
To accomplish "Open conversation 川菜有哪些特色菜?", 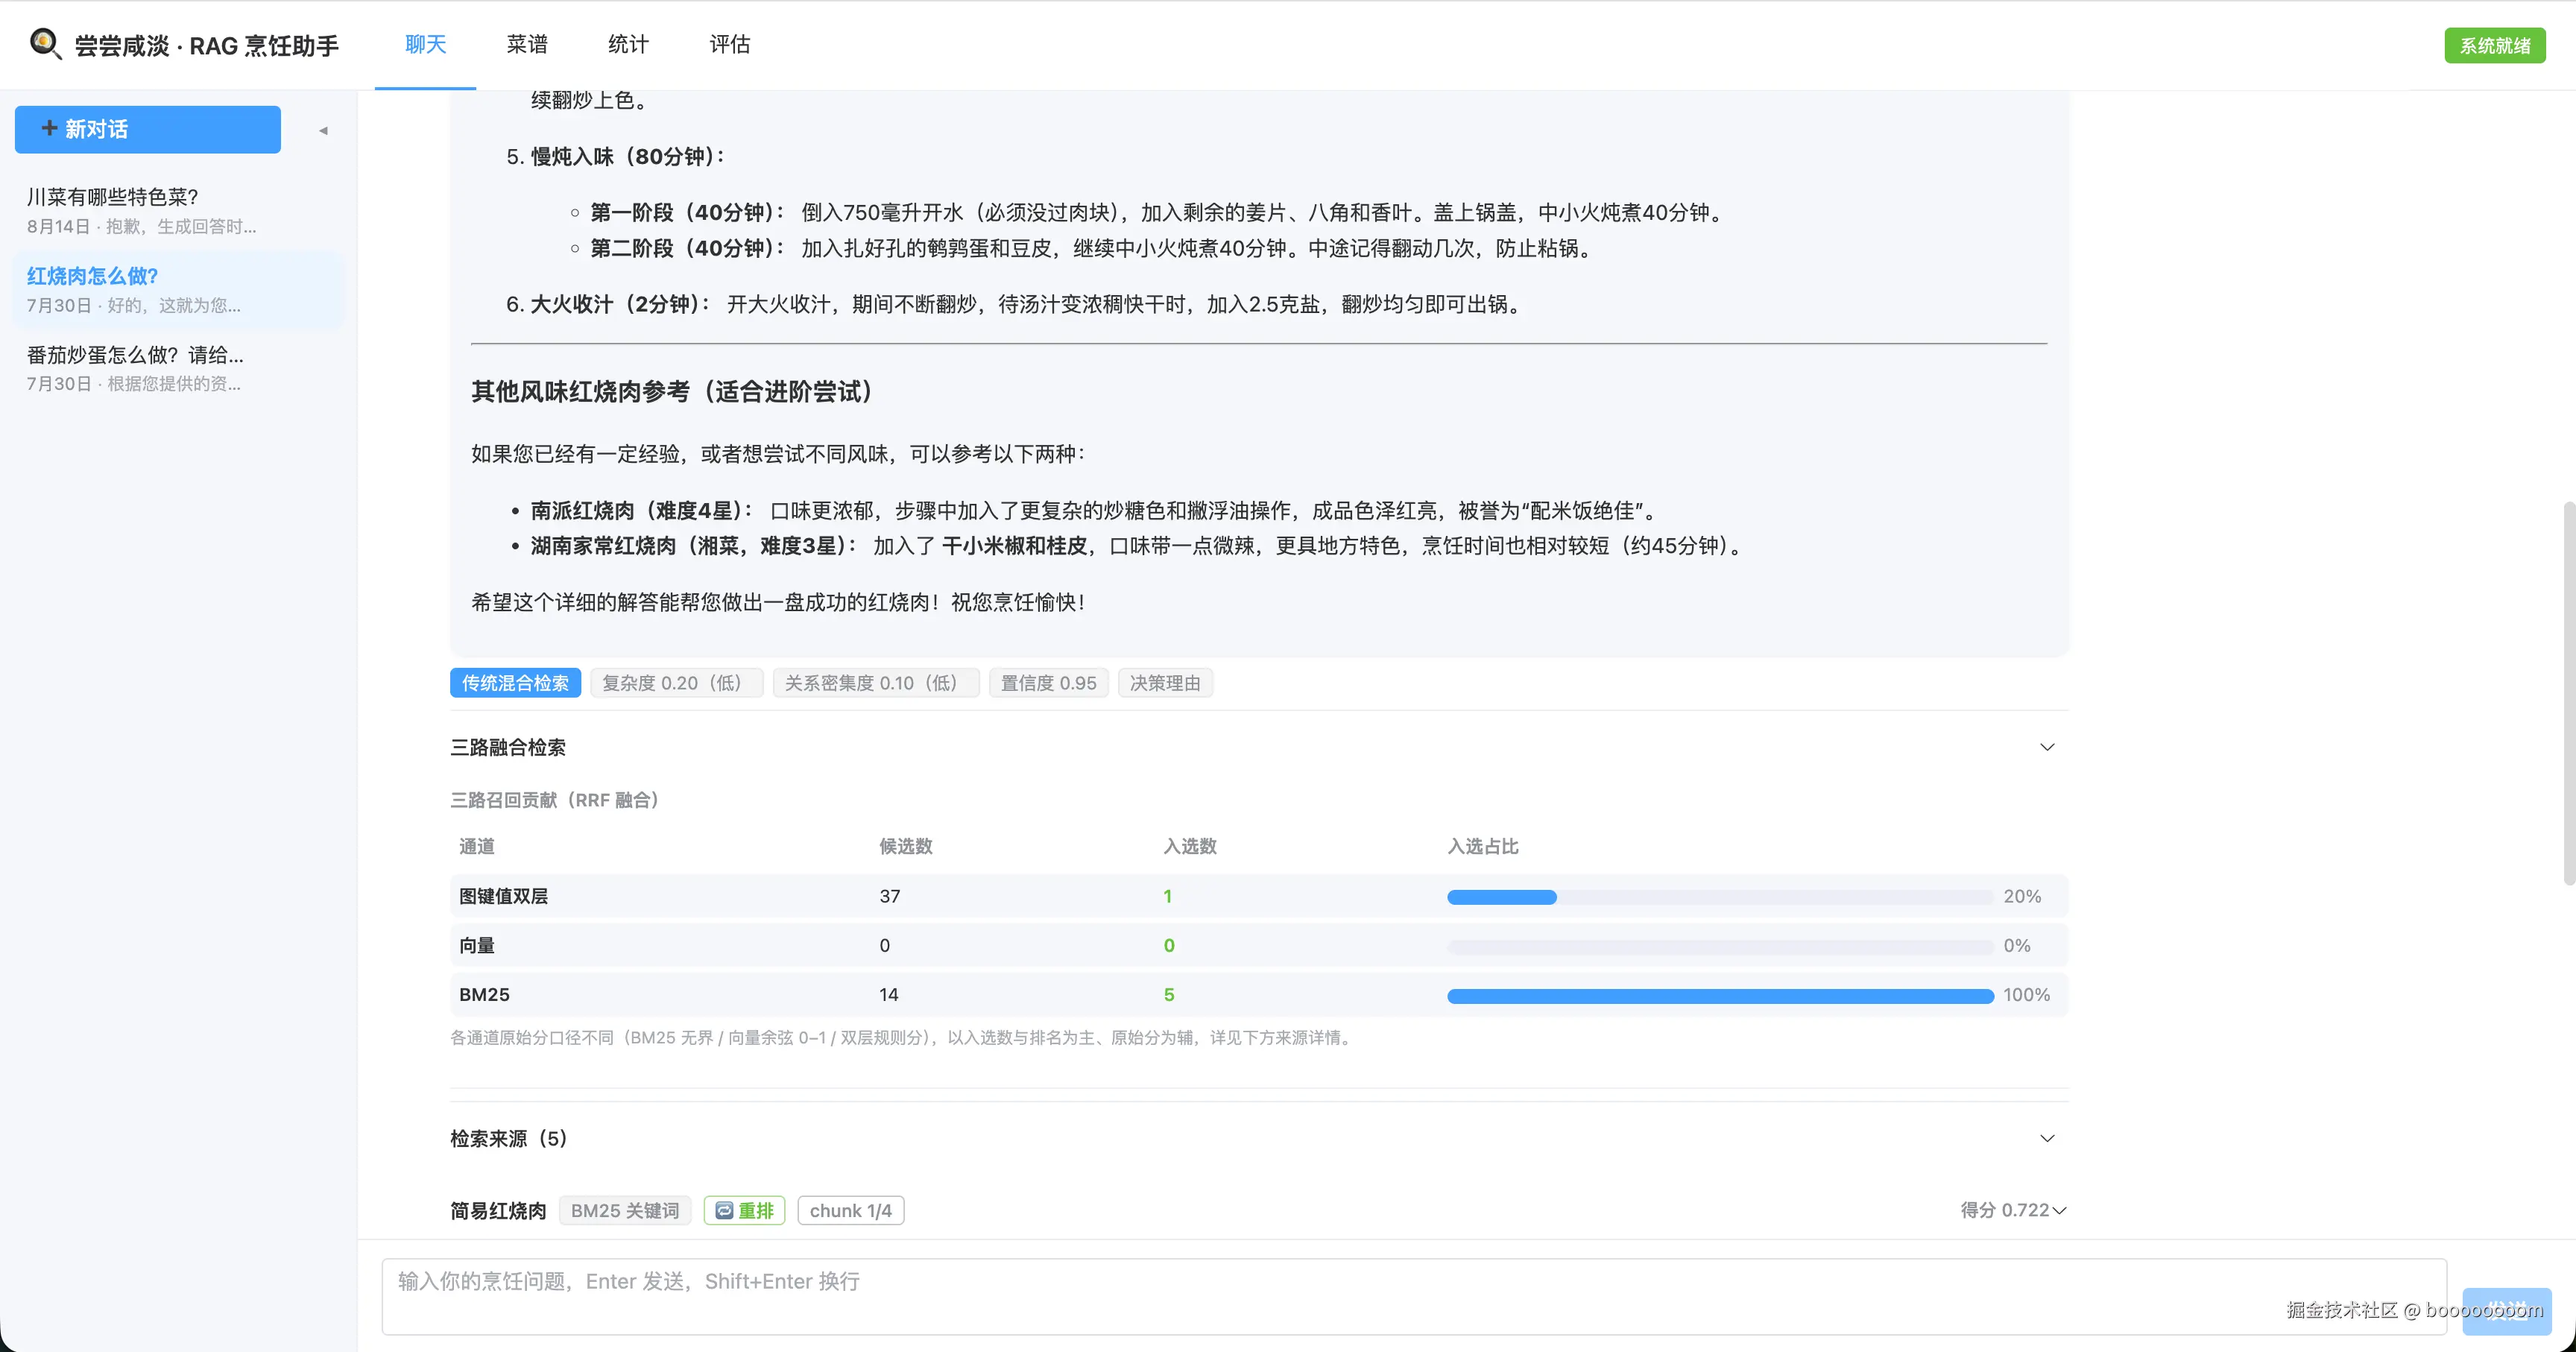I will (x=178, y=210).
